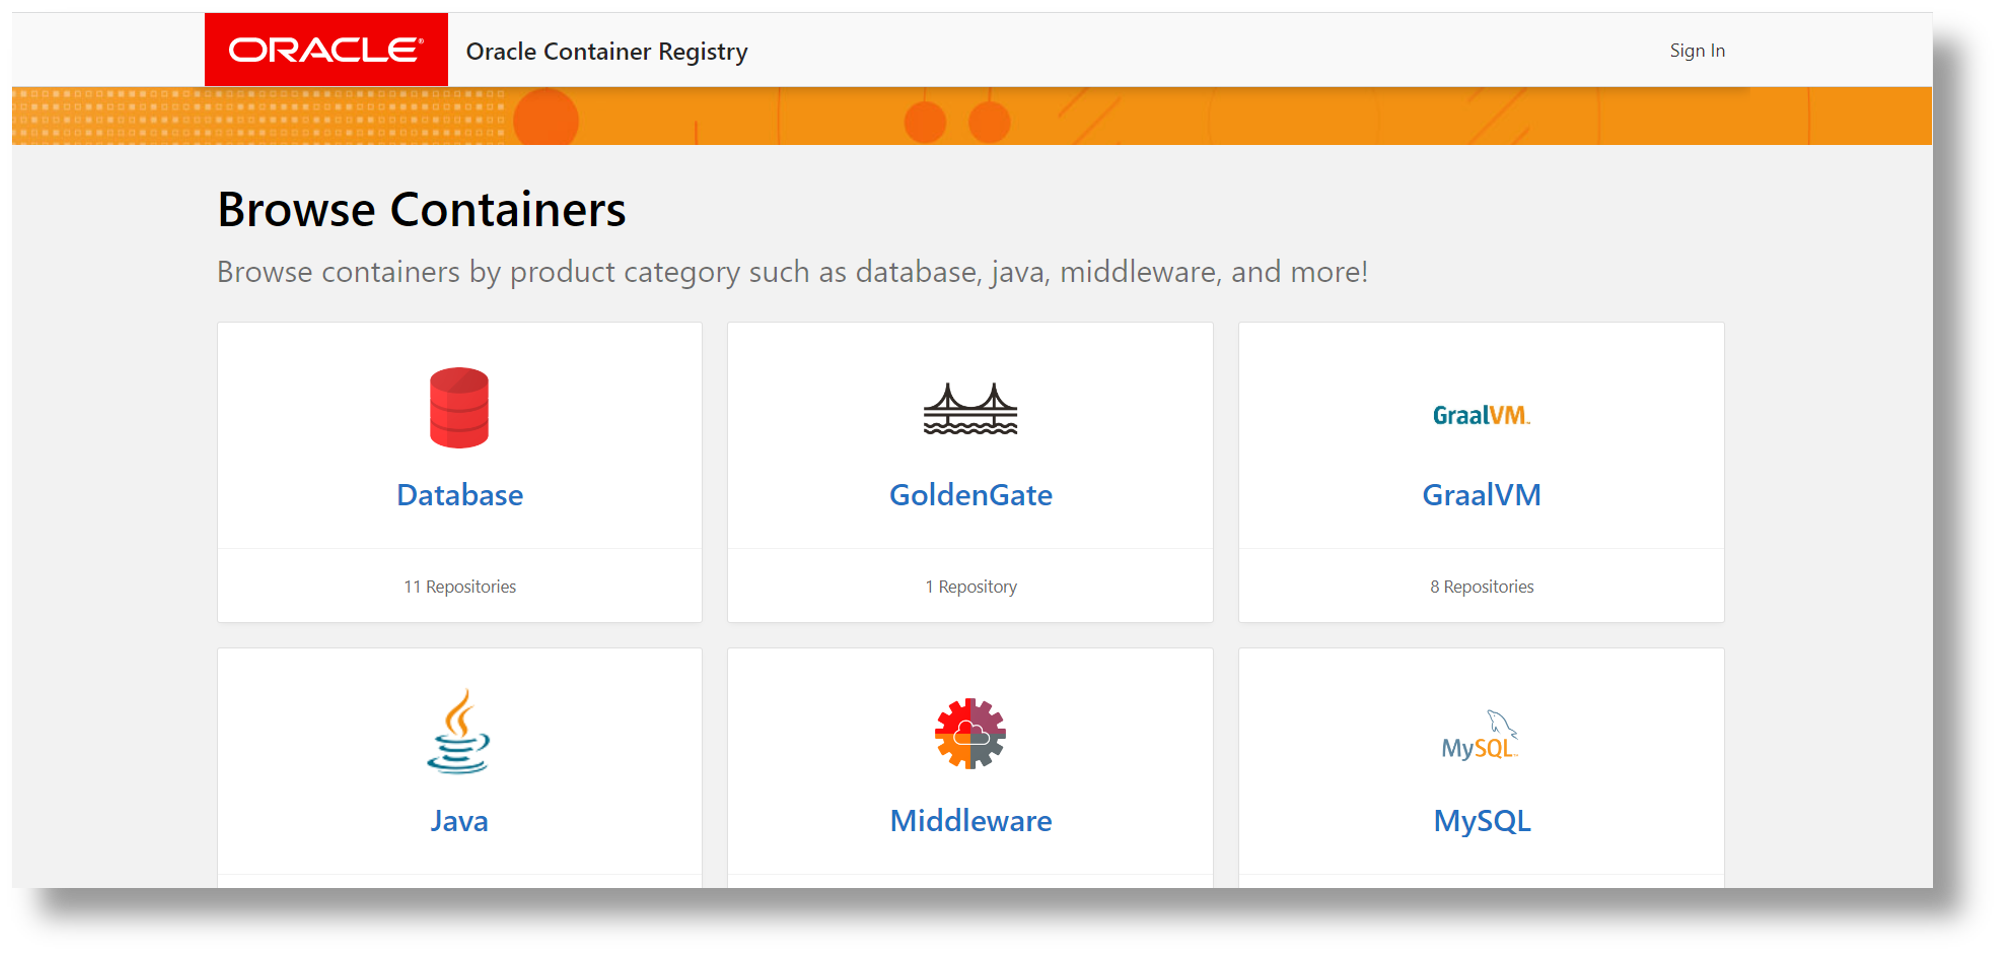The image size is (2002, 958).
Task: Click the Browse Containers heading
Action: click(421, 210)
